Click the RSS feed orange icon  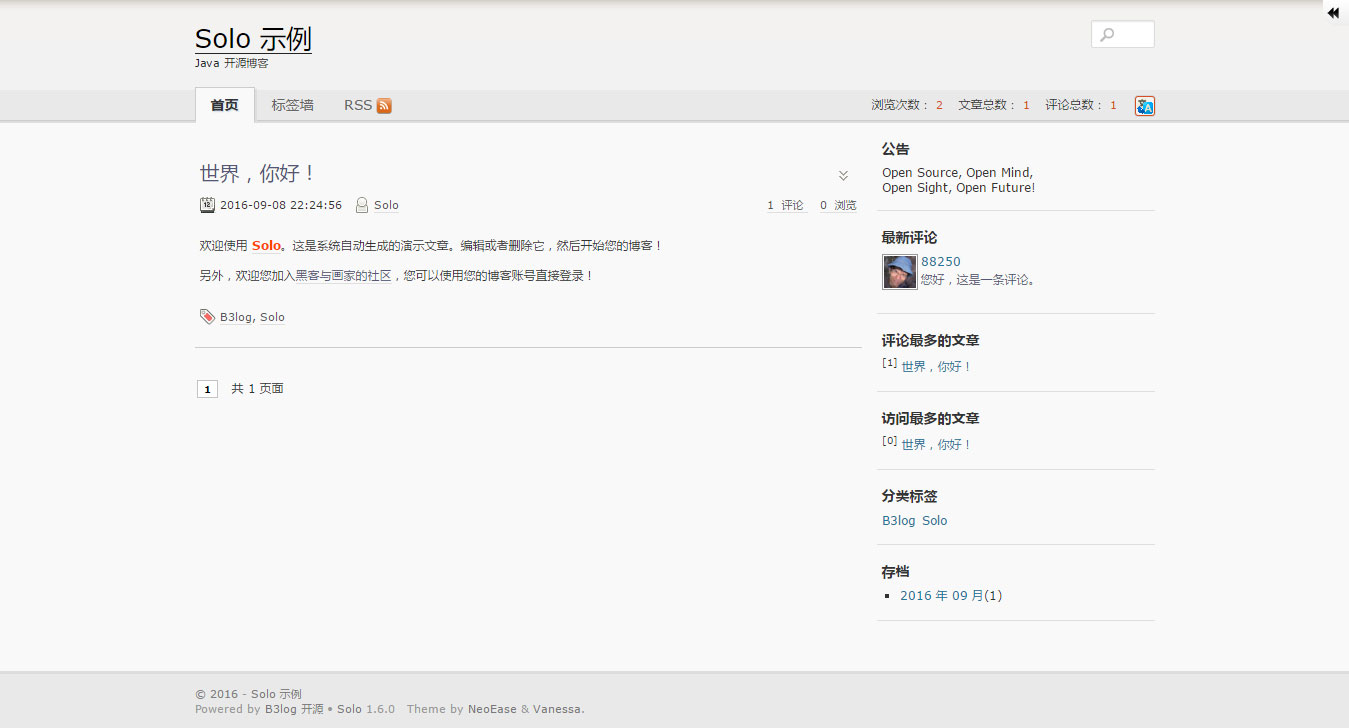pyautogui.click(x=384, y=106)
